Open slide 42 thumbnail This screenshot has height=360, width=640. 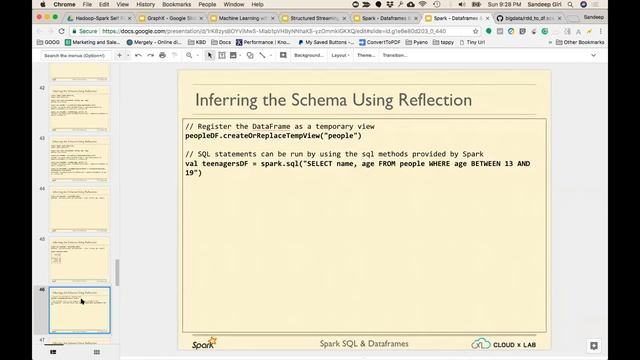[x=80, y=109]
